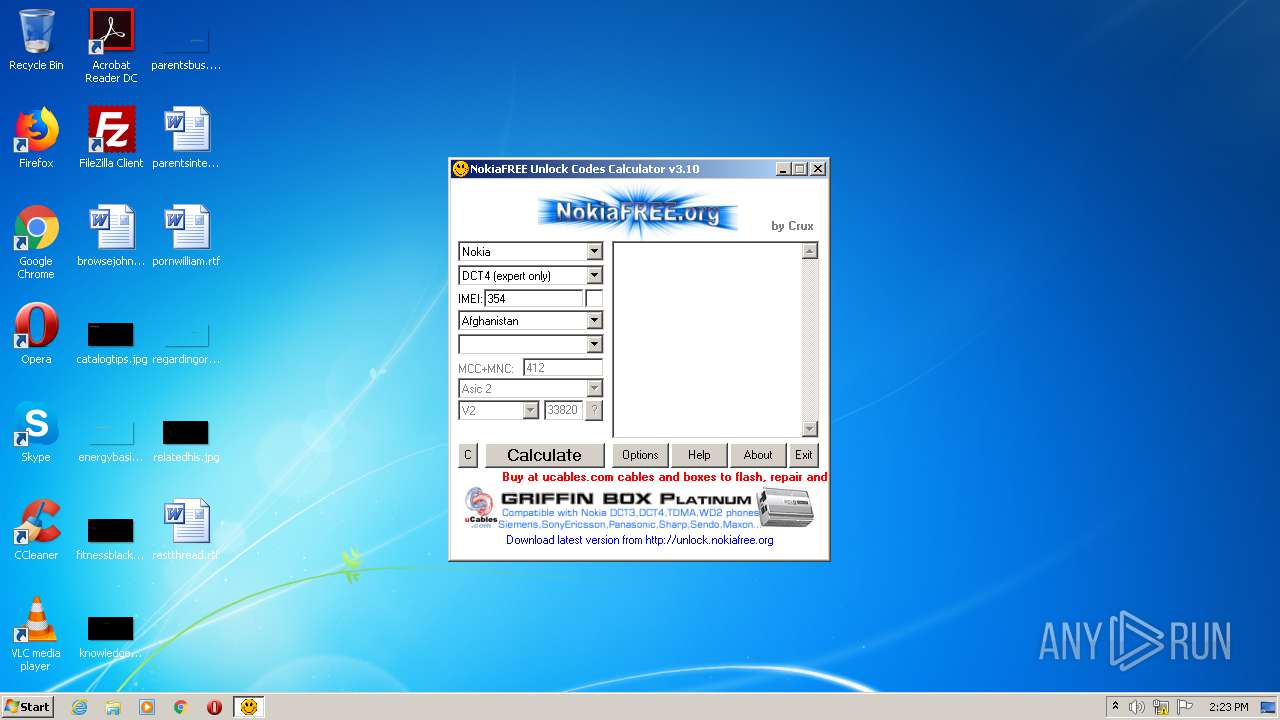
Task: Launch Opera desktop shortcut
Action: pyautogui.click(x=36, y=334)
